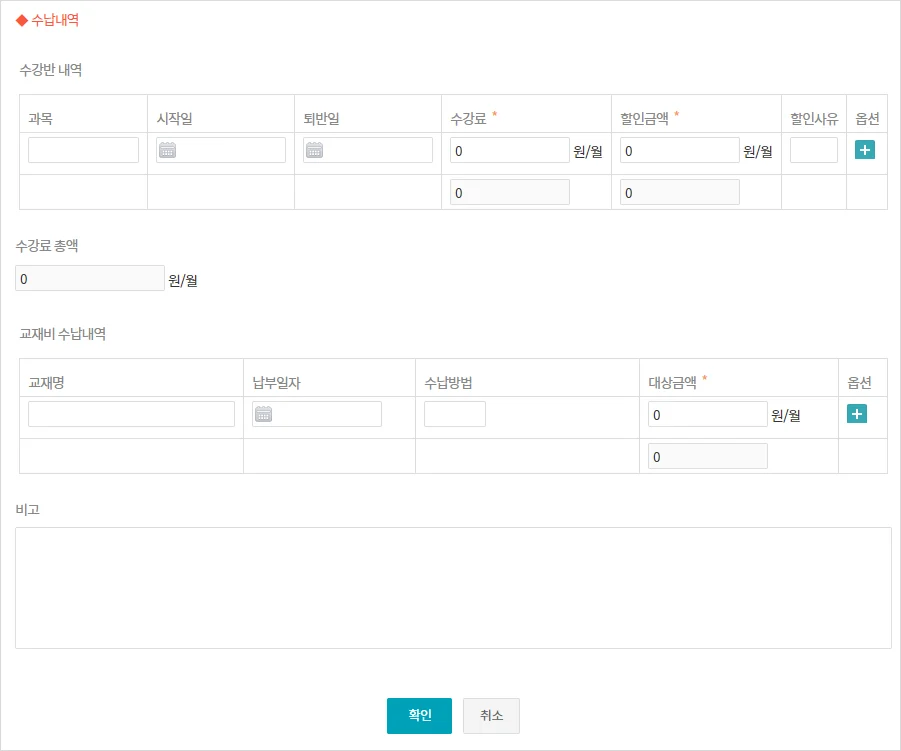Focus the 할인금액 amount field

[x=680, y=151]
